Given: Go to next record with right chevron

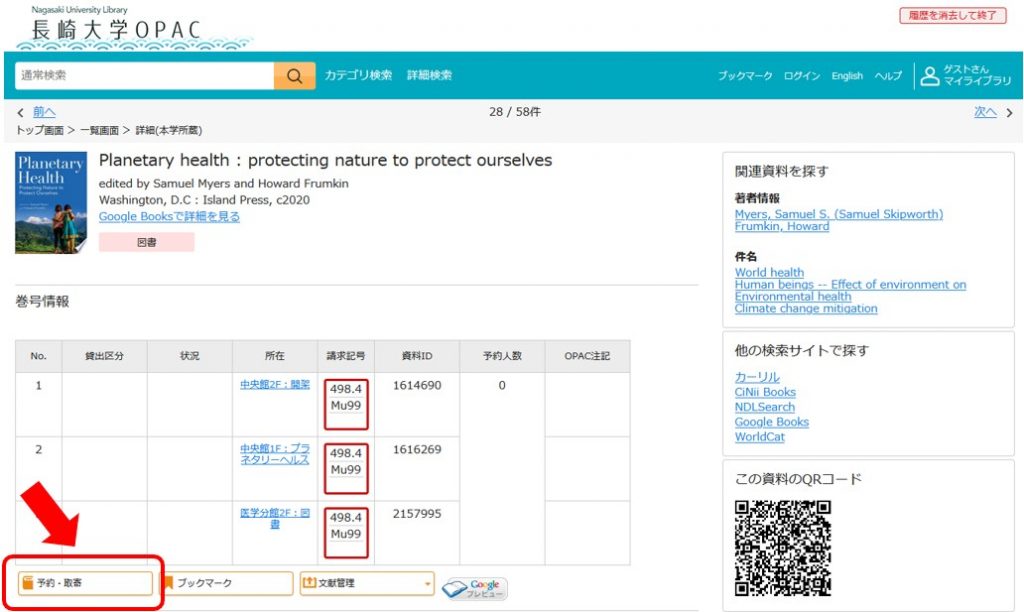Looking at the screenshot, I should 1009,113.
